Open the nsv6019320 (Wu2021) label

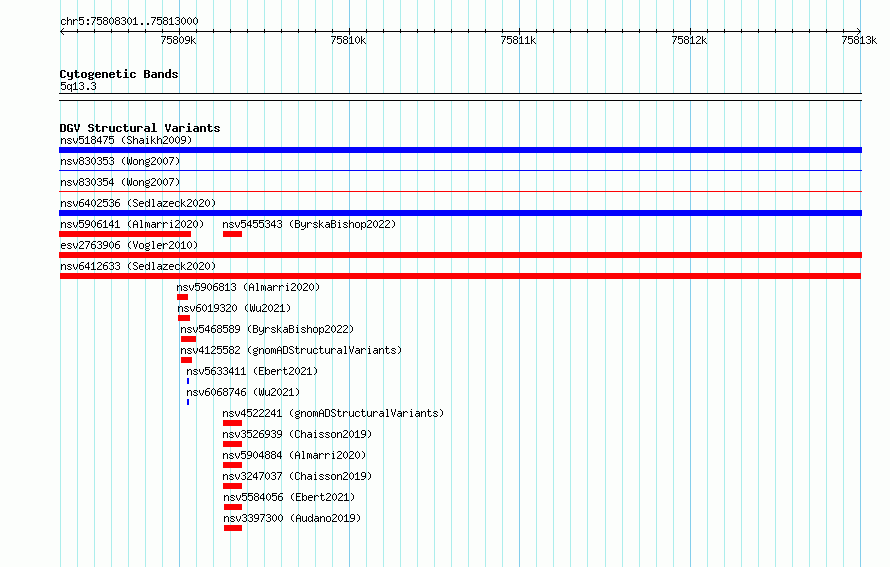tap(234, 308)
